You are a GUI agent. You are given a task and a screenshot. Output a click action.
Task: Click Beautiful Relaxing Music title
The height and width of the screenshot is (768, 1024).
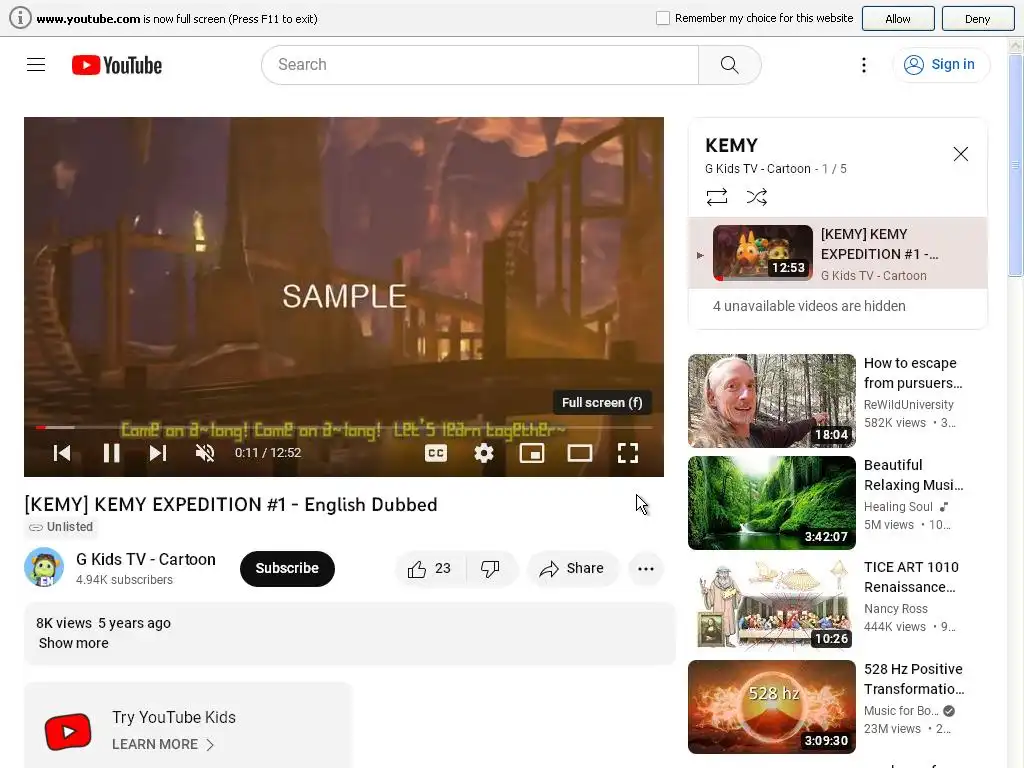point(913,475)
